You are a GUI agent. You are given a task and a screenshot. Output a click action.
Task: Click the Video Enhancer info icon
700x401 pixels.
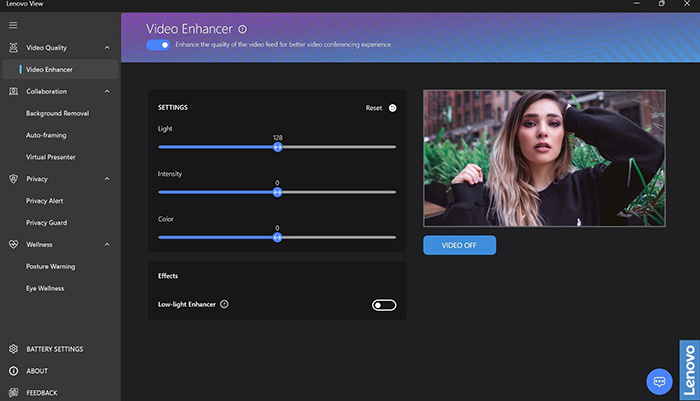click(243, 29)
